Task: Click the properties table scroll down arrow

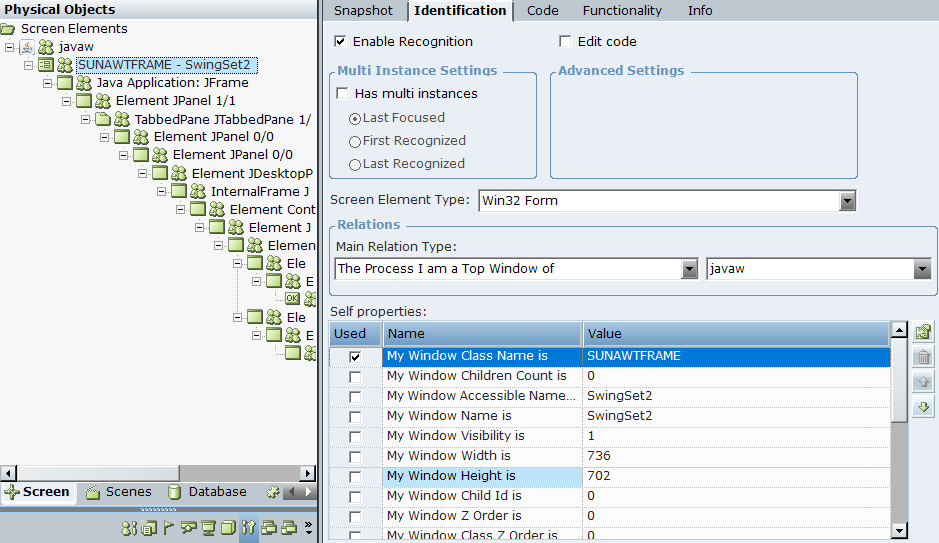Action: tap(899, 531)
